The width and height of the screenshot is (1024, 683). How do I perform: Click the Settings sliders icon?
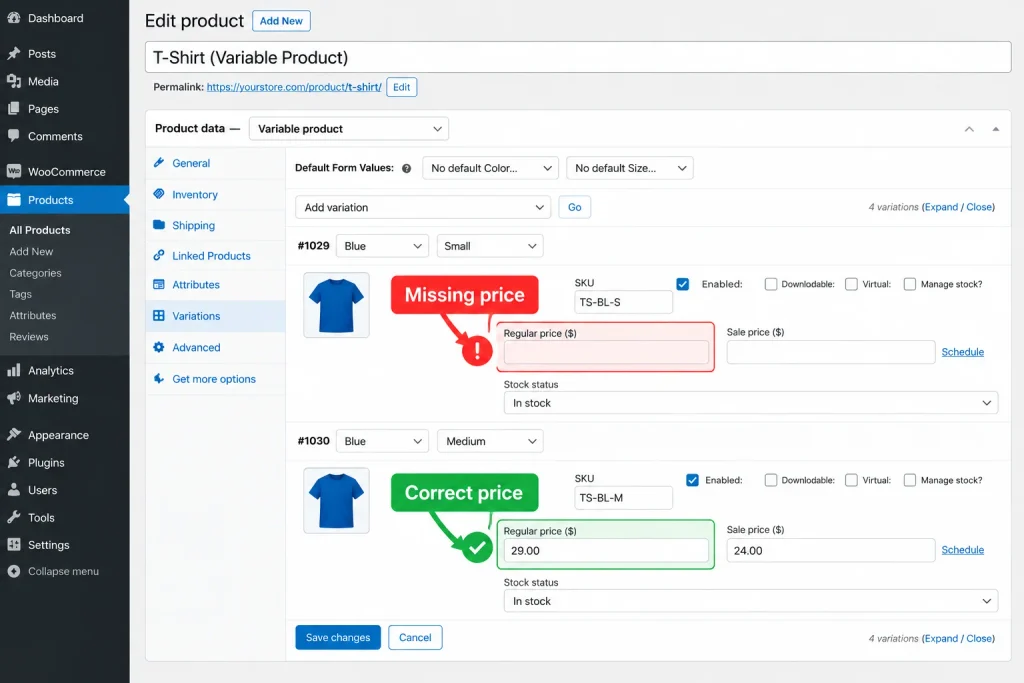[14, 545]
